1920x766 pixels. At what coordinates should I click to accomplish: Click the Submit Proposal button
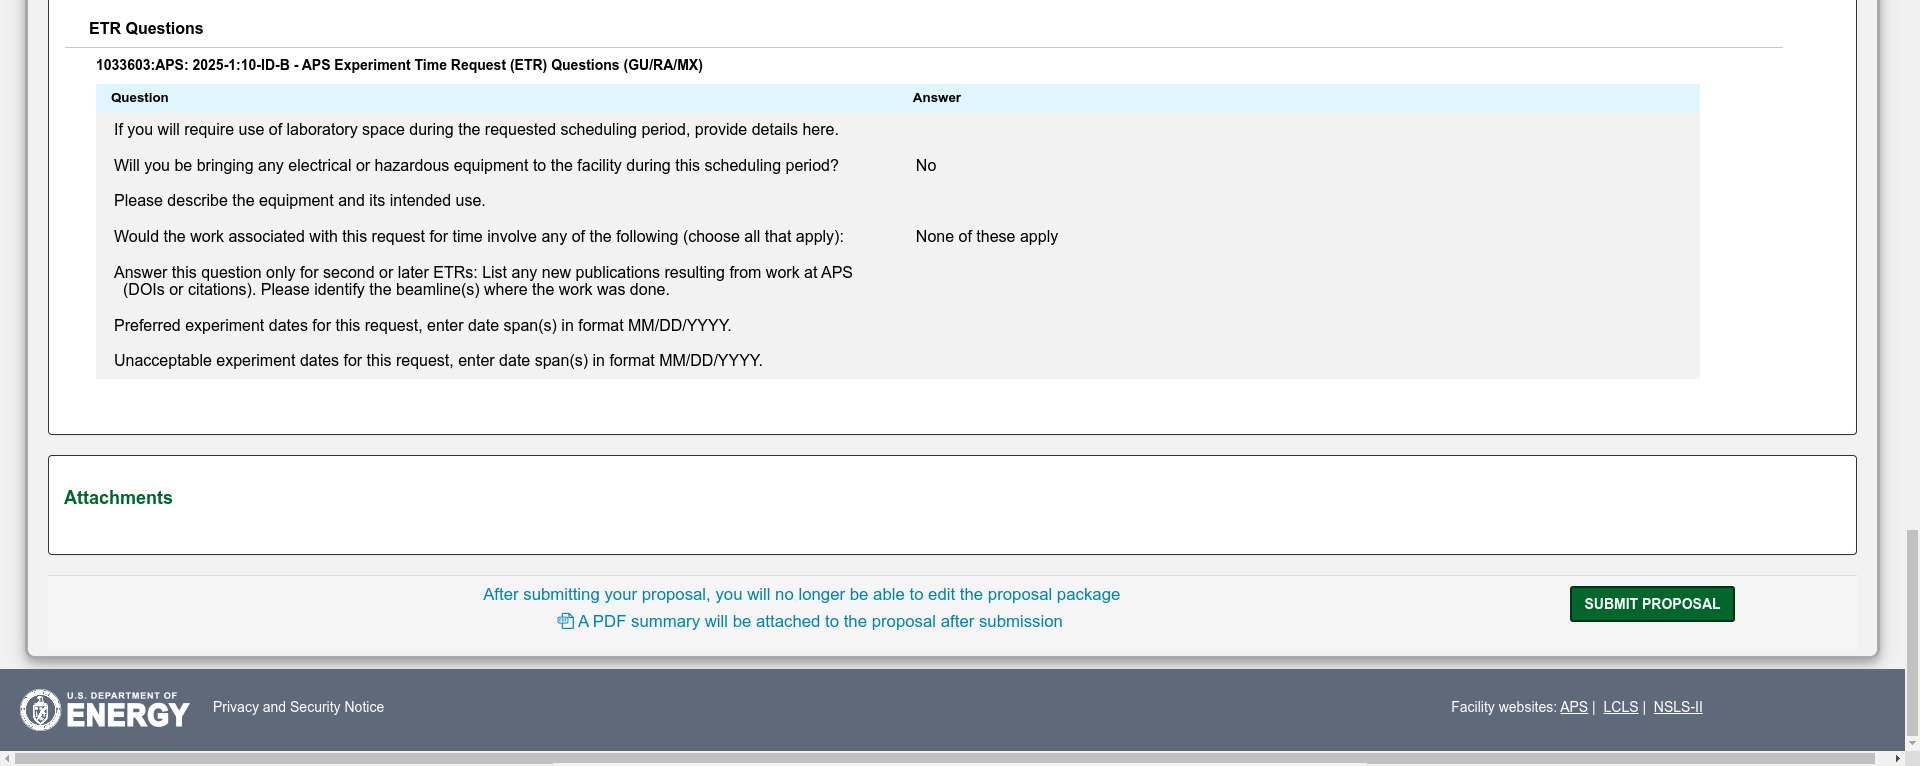[x=1651, y=604]
